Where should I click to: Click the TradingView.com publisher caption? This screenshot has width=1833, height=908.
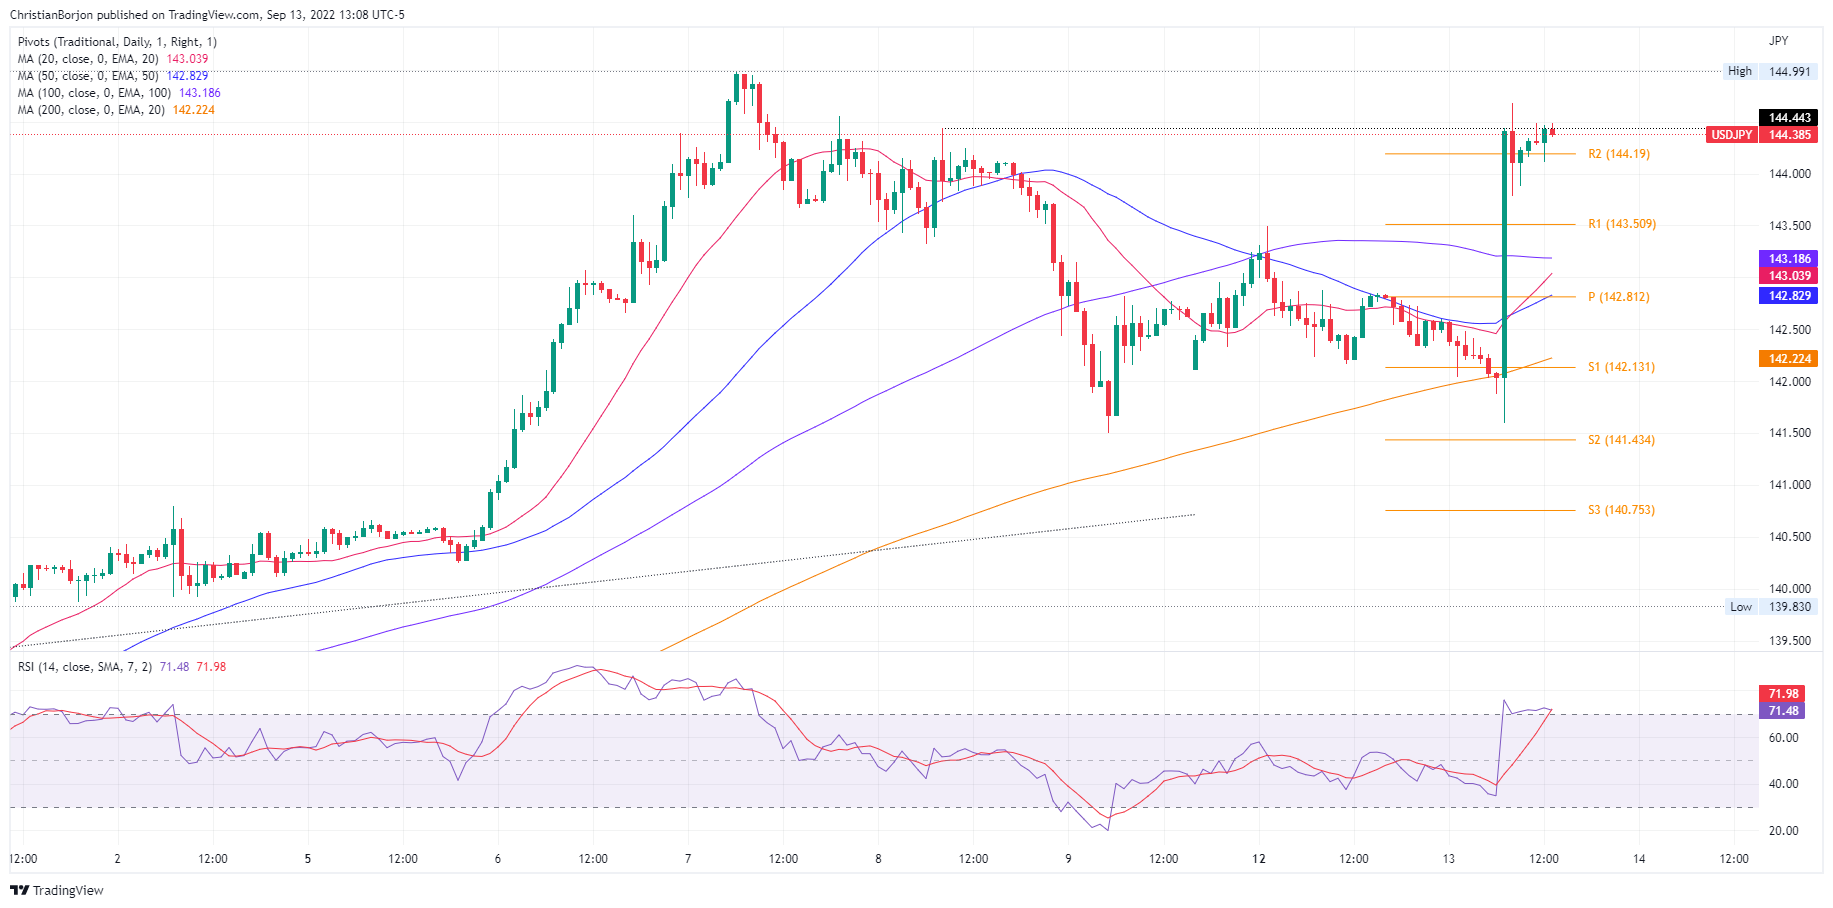pyautogui.click(x=207, y=15)
